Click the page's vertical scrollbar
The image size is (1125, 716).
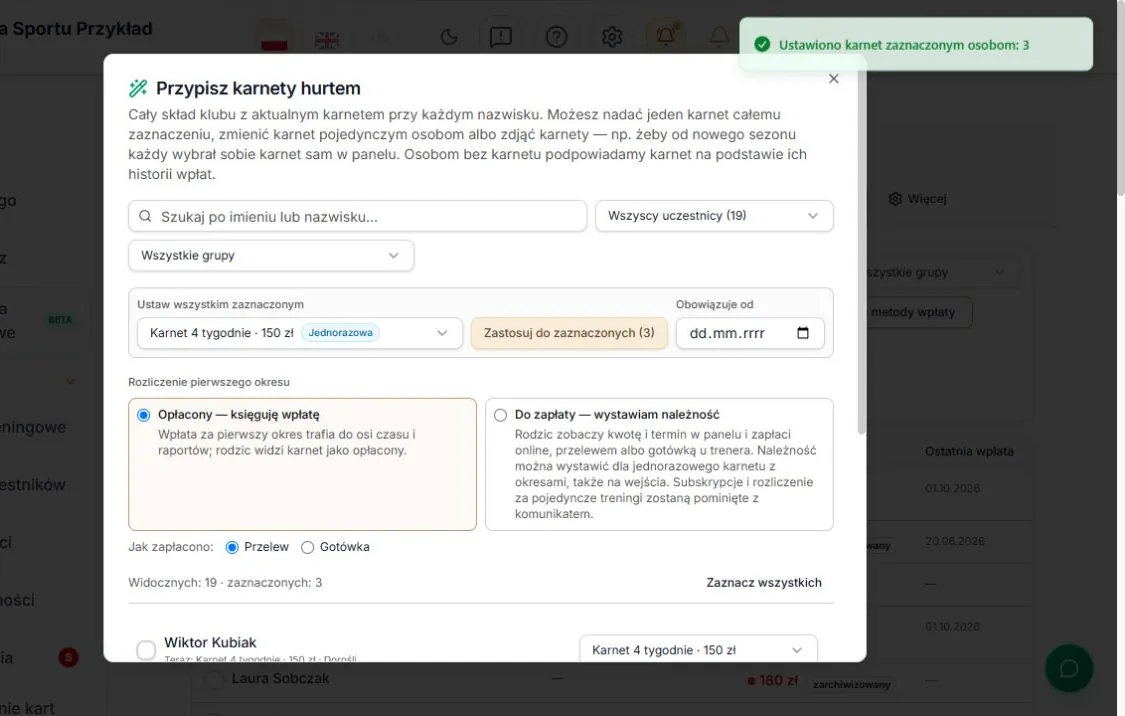[x=1120, y=97]
